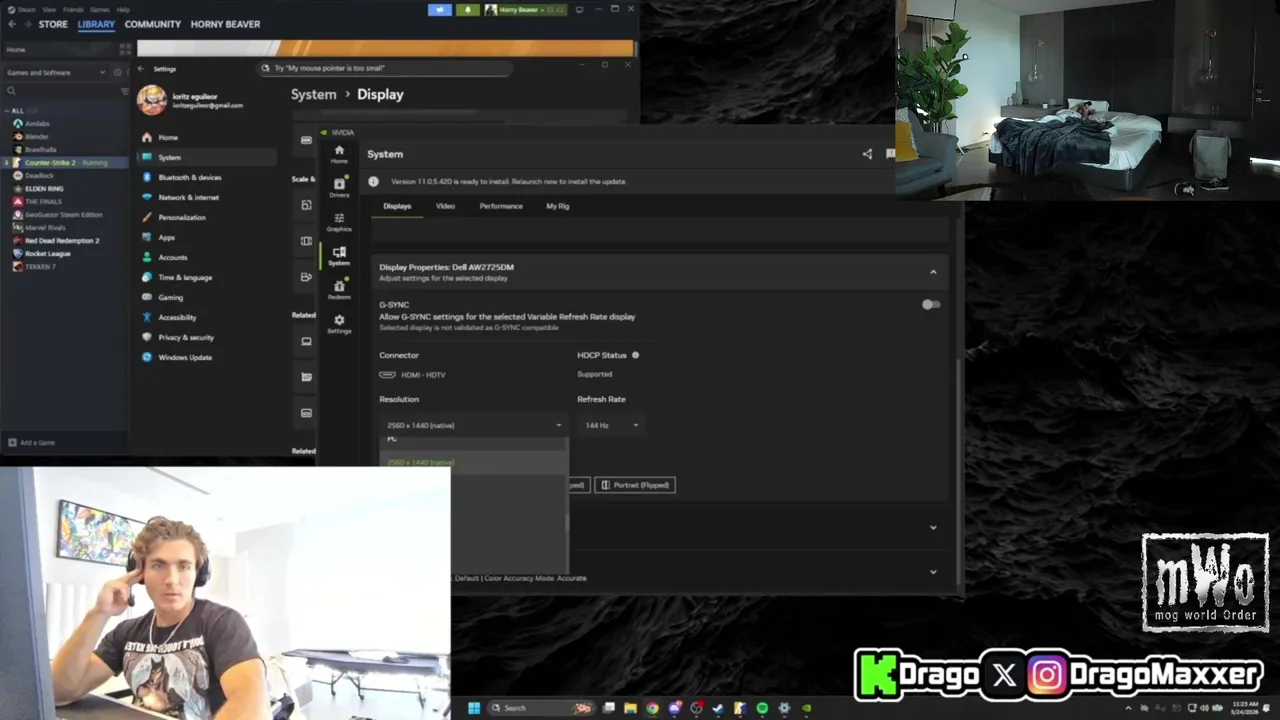Viewport: 1280px width, 720px height.
Task: Open Personalization in Windows Settings
Action: [x=207, y=217]
